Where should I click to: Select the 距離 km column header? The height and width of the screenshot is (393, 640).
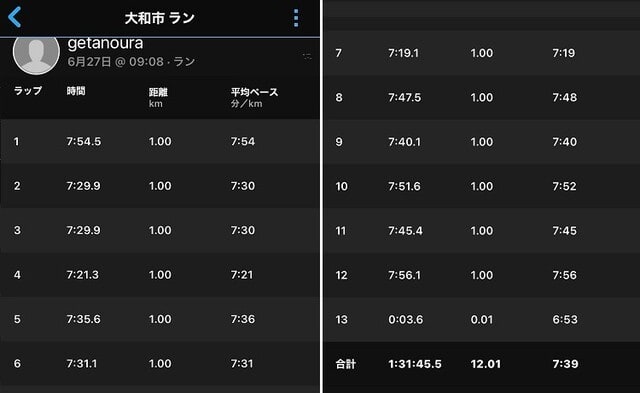pos(158,98)
